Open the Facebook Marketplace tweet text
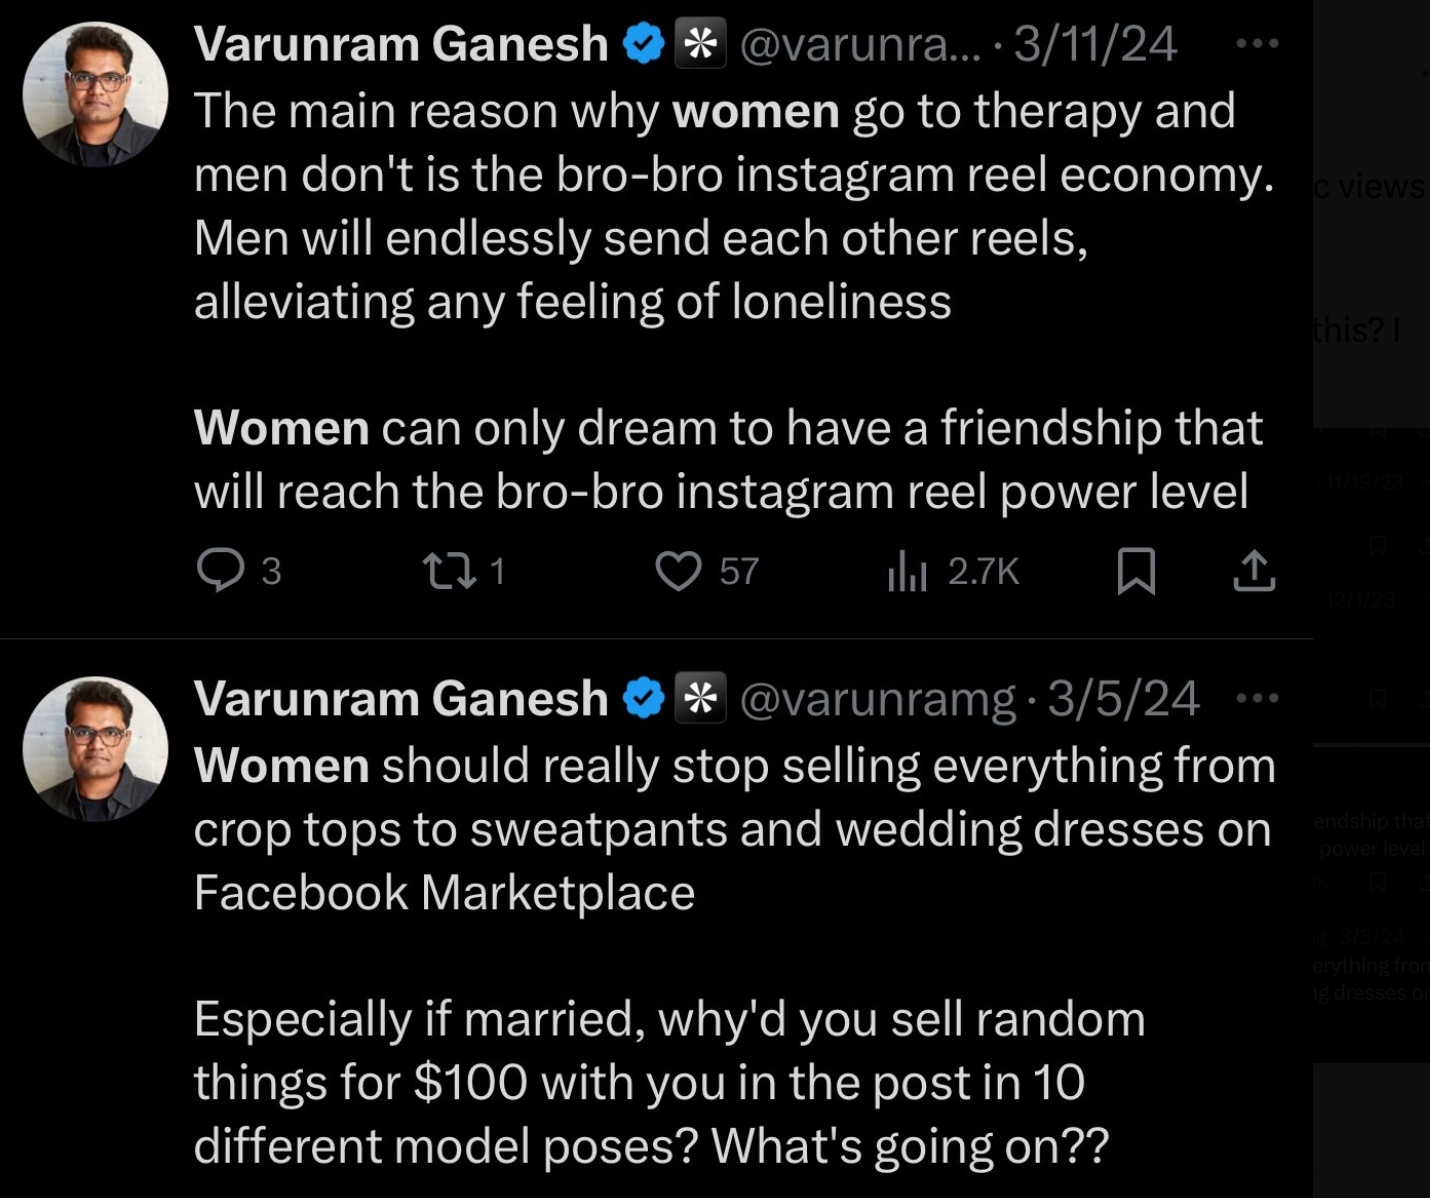This screenshot has height=1198, width=1430. 735,955
